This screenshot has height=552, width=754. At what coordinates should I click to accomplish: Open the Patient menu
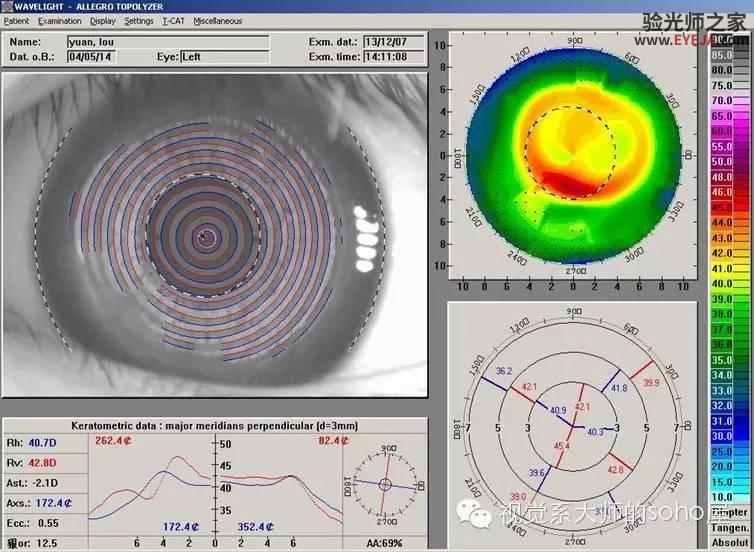[x=16, y=21]
